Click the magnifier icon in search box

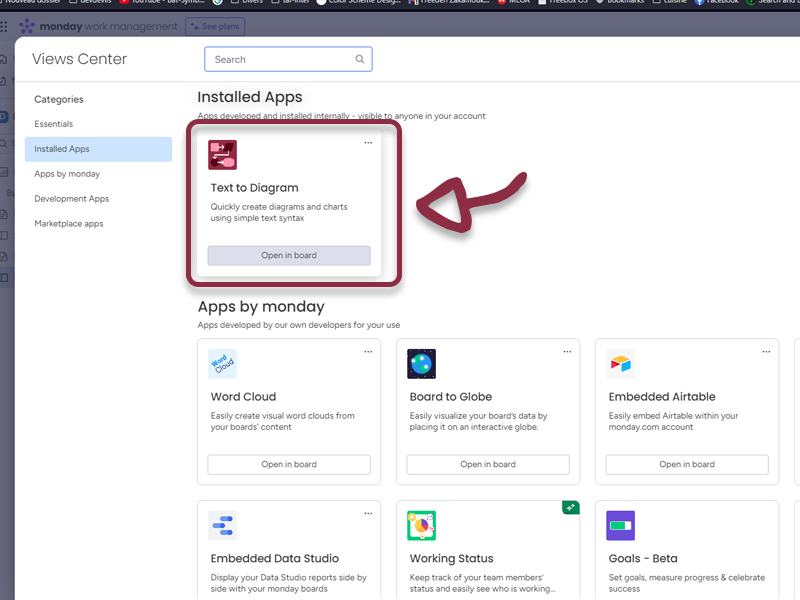(360, 60)
